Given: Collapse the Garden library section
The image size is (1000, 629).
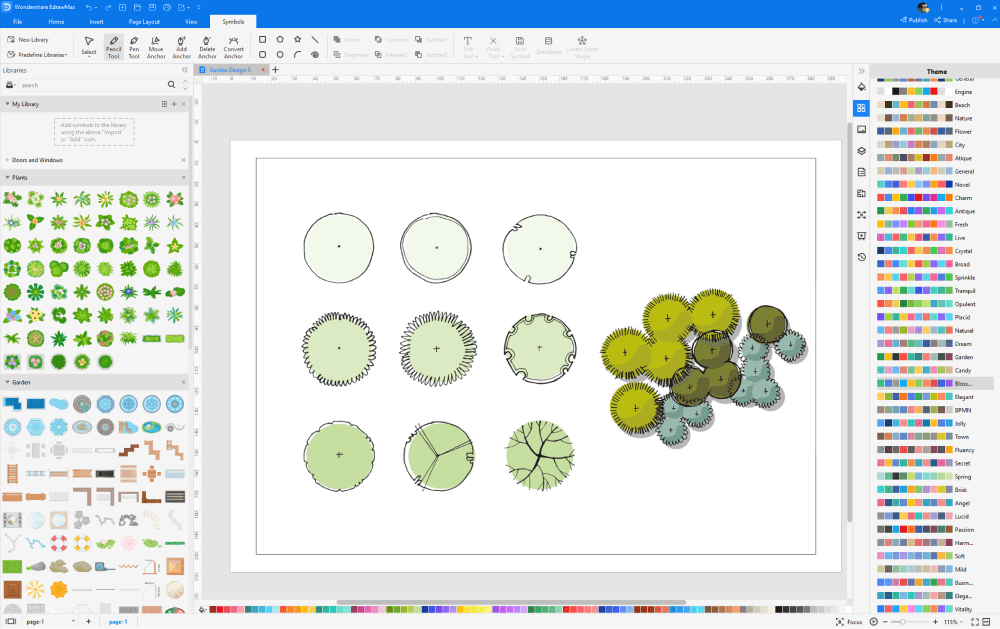Looking at the screenshot, I should pyautogui.click(x=8, y=382).
